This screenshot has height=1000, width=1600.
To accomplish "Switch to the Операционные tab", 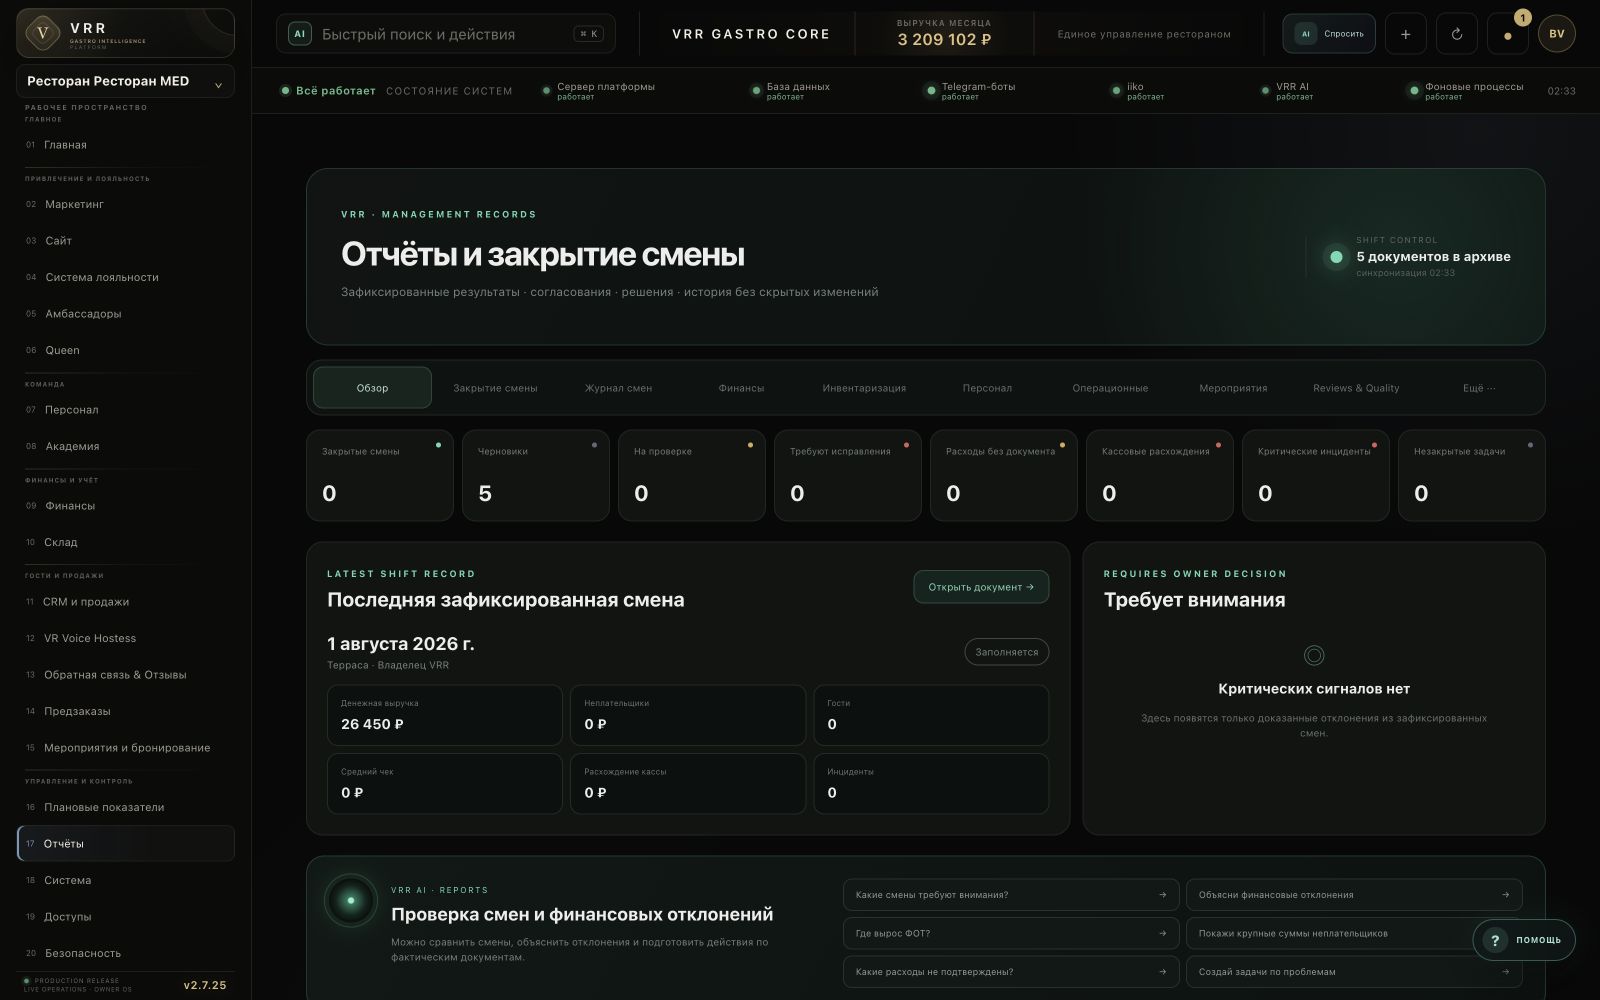I will click(x=1110, y=388).
